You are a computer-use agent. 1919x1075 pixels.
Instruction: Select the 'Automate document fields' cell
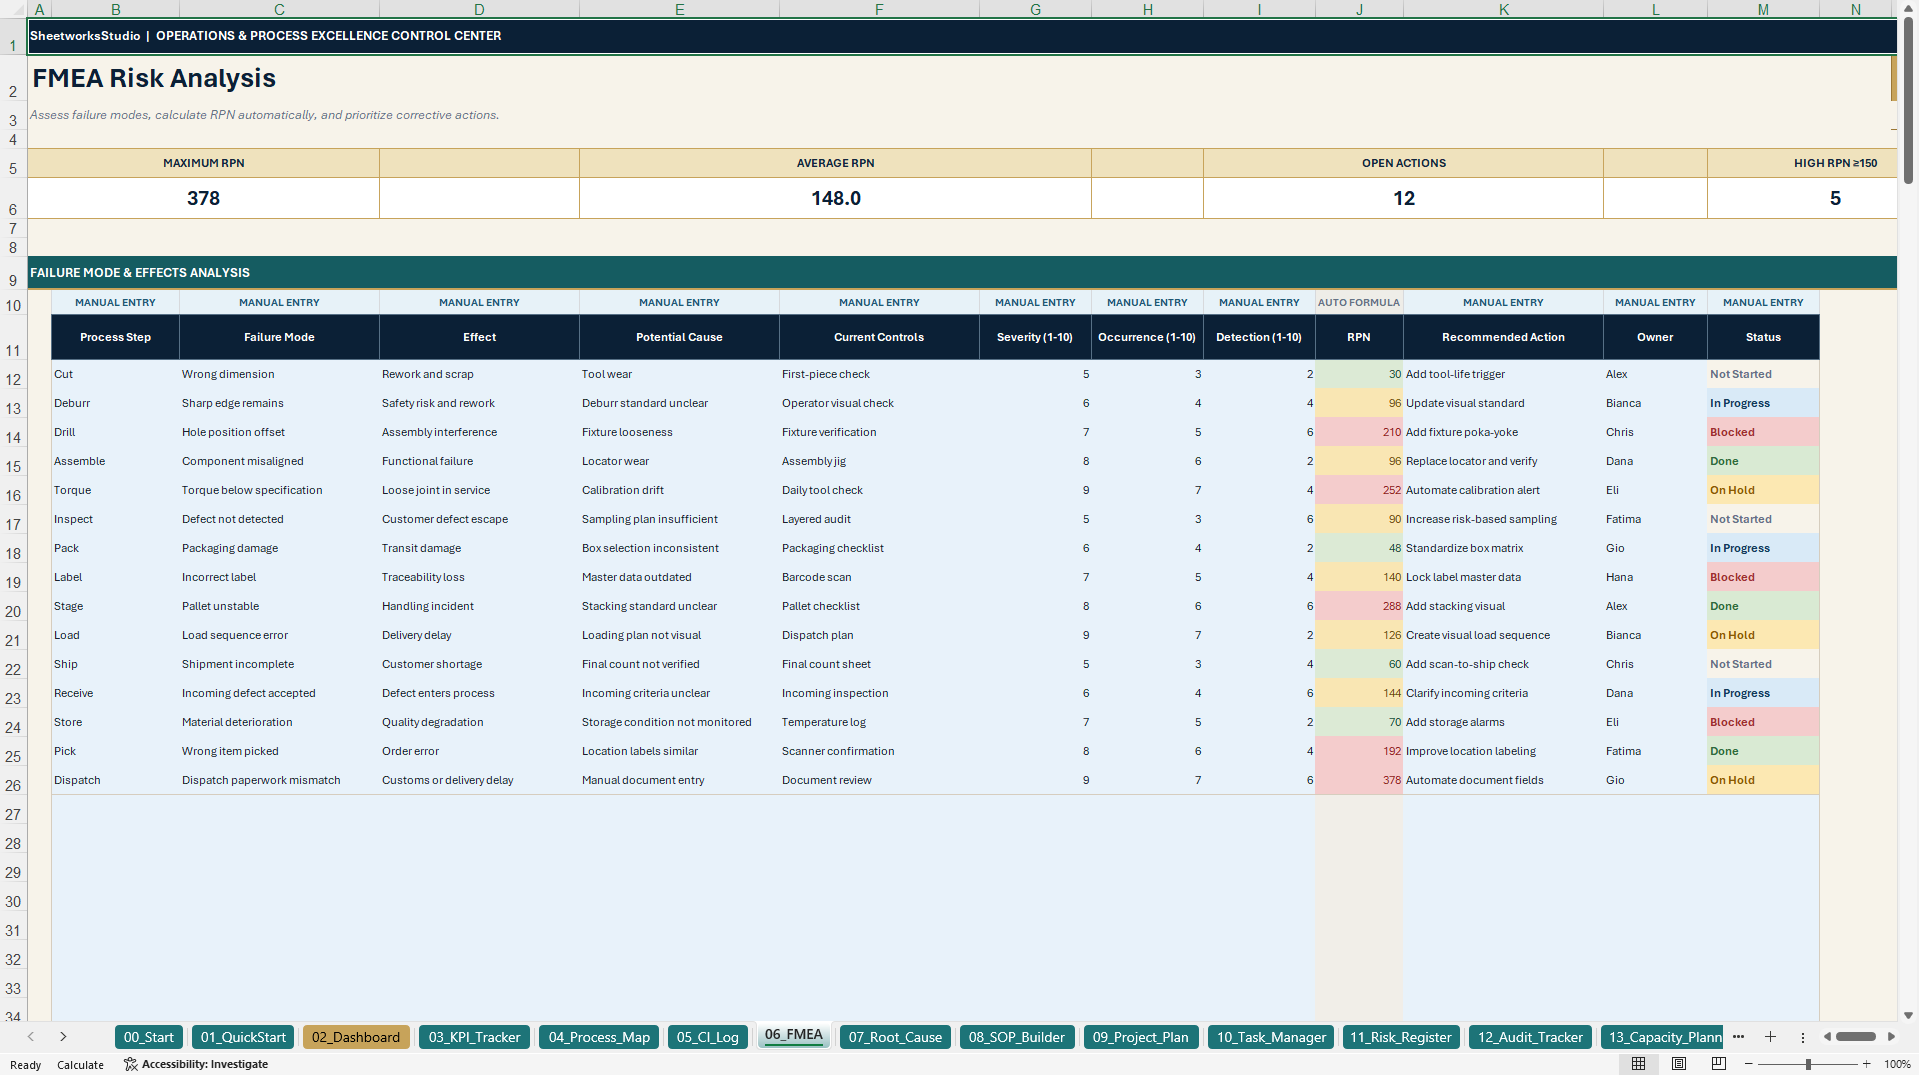1503,780
